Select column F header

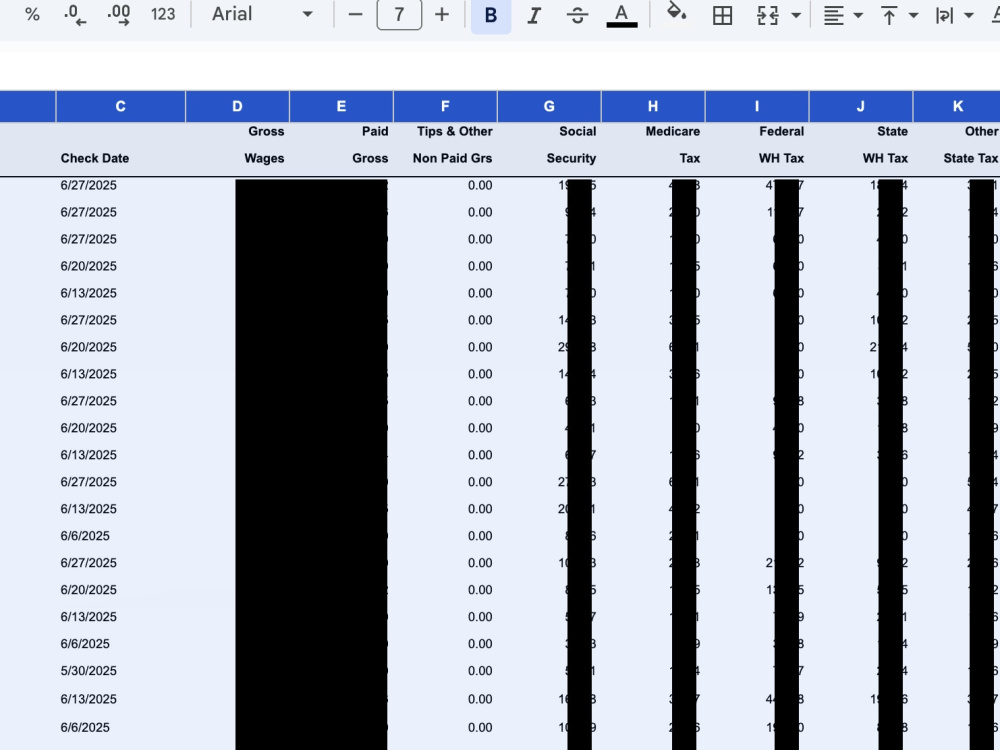(x=445, y=107)
